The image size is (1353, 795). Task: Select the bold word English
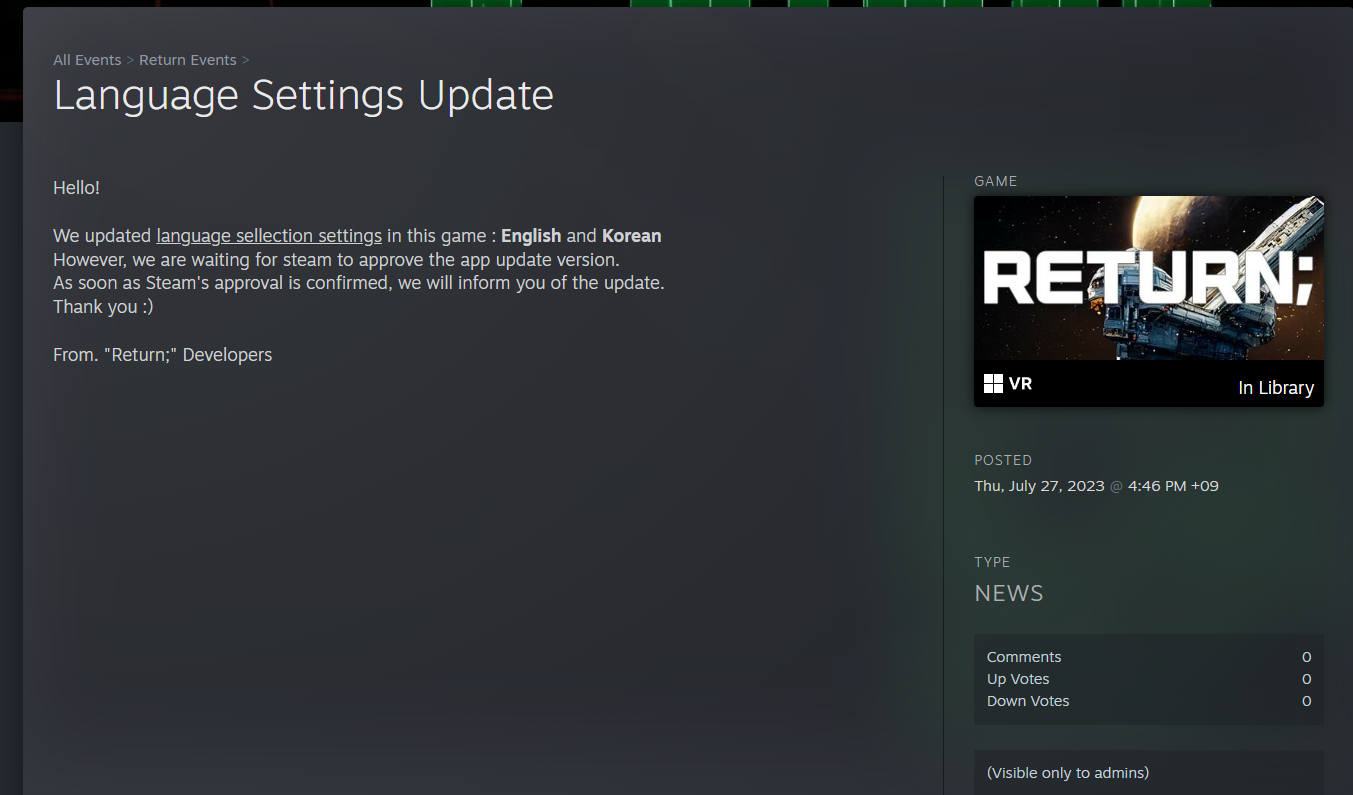531,236
